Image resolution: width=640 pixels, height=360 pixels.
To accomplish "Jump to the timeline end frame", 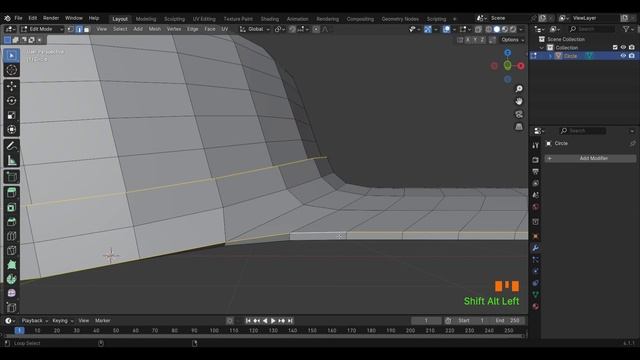I will click(291, 321).
